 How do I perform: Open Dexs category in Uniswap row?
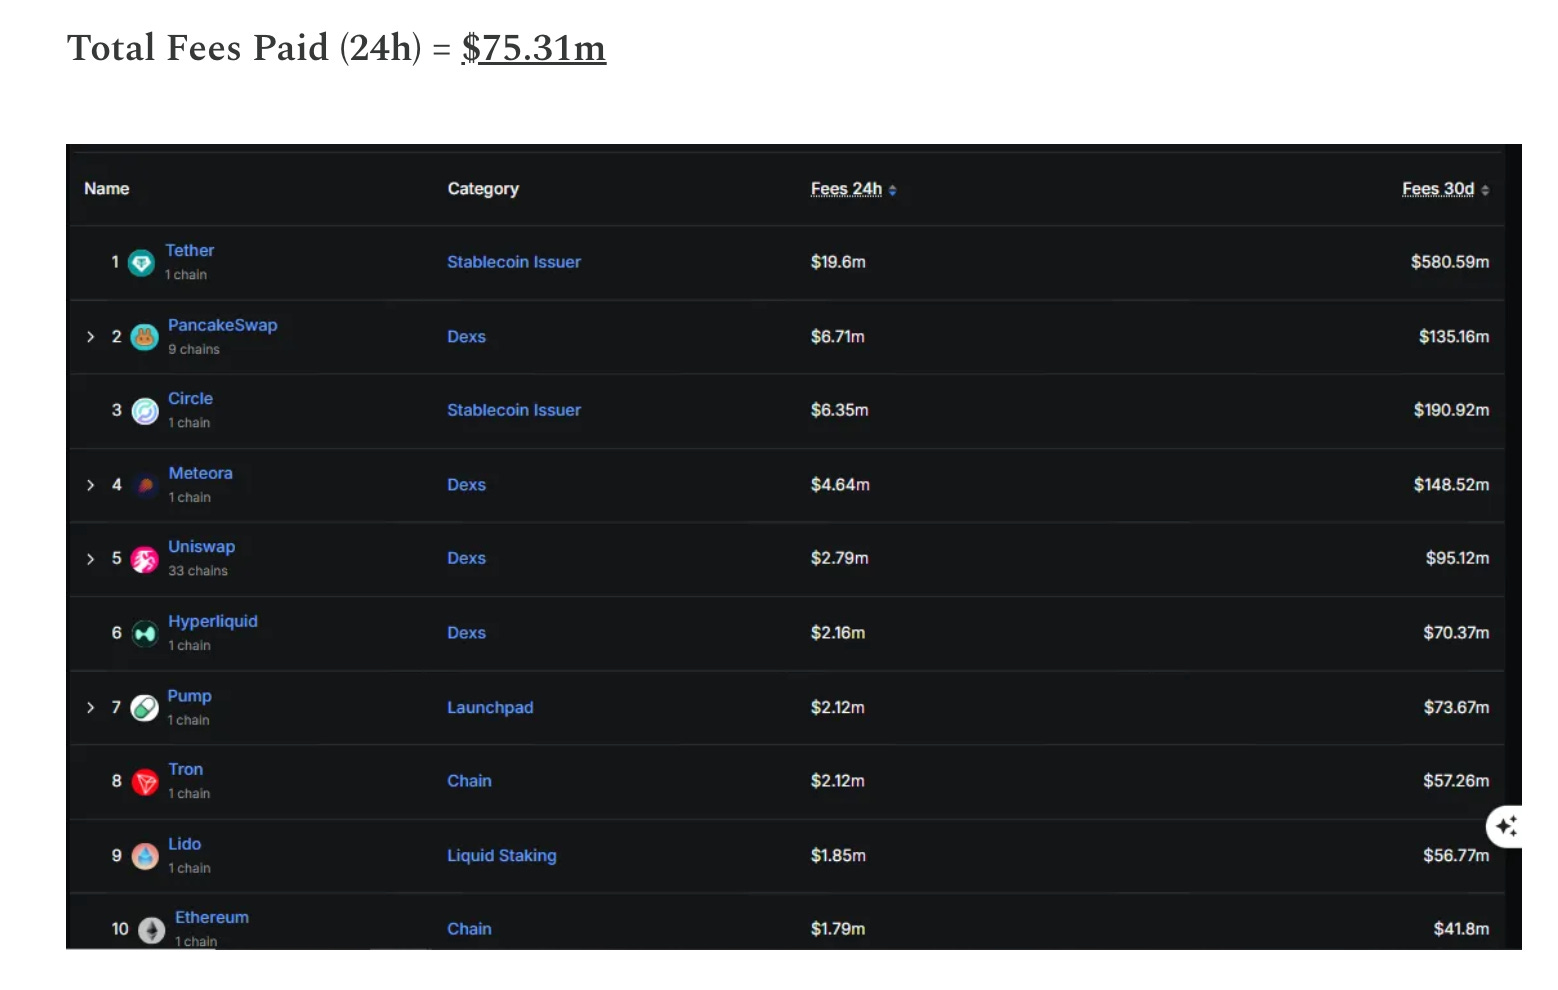(467, 559)
